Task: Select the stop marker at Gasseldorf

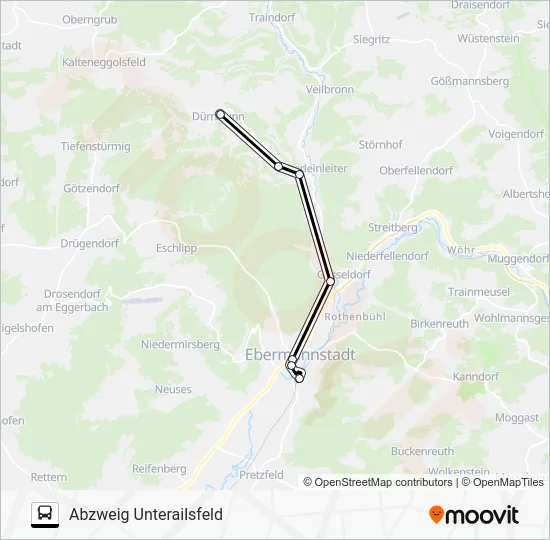Action: tap(330, 281)
